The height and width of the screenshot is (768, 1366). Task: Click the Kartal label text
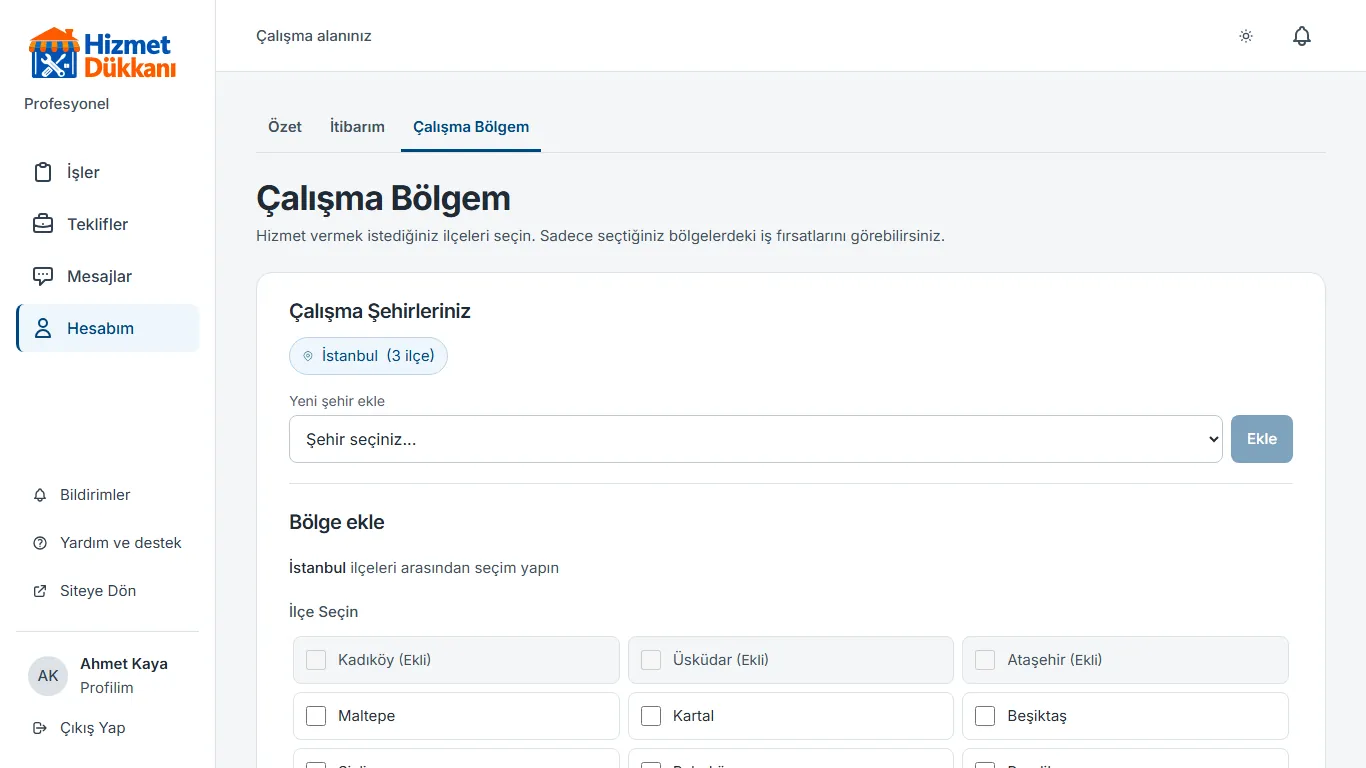(694, 716)
